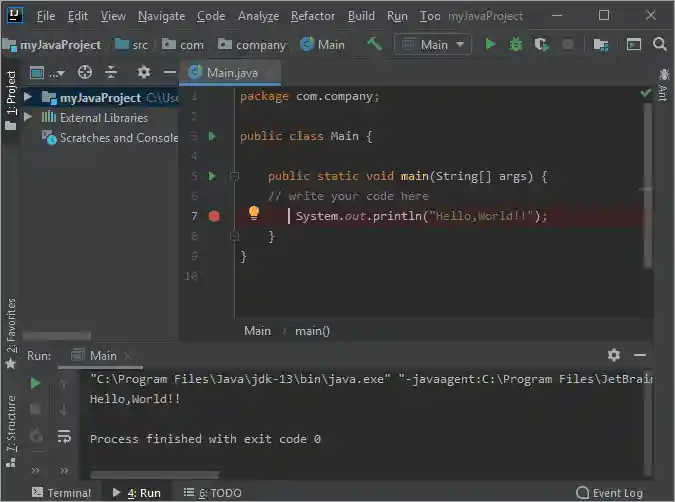This screenshot has width=675, height=502.
Task: Toggle the red breakpoint on line 7
Action: point(214,216)
